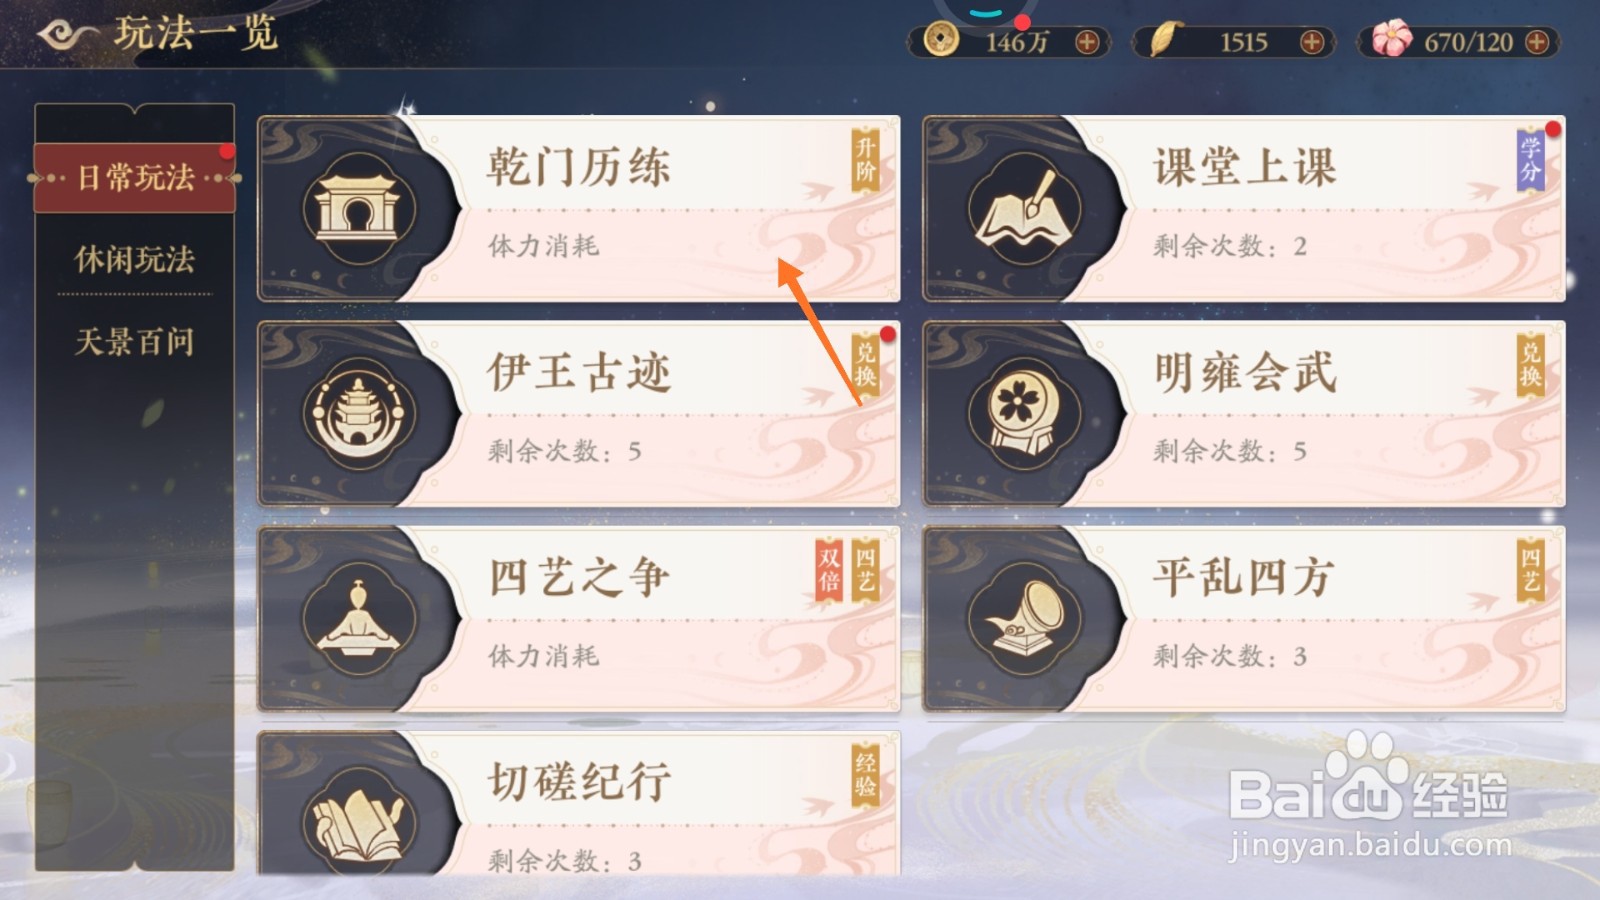Go back via the cloud swirl icon beside 玩法一览

66,35
